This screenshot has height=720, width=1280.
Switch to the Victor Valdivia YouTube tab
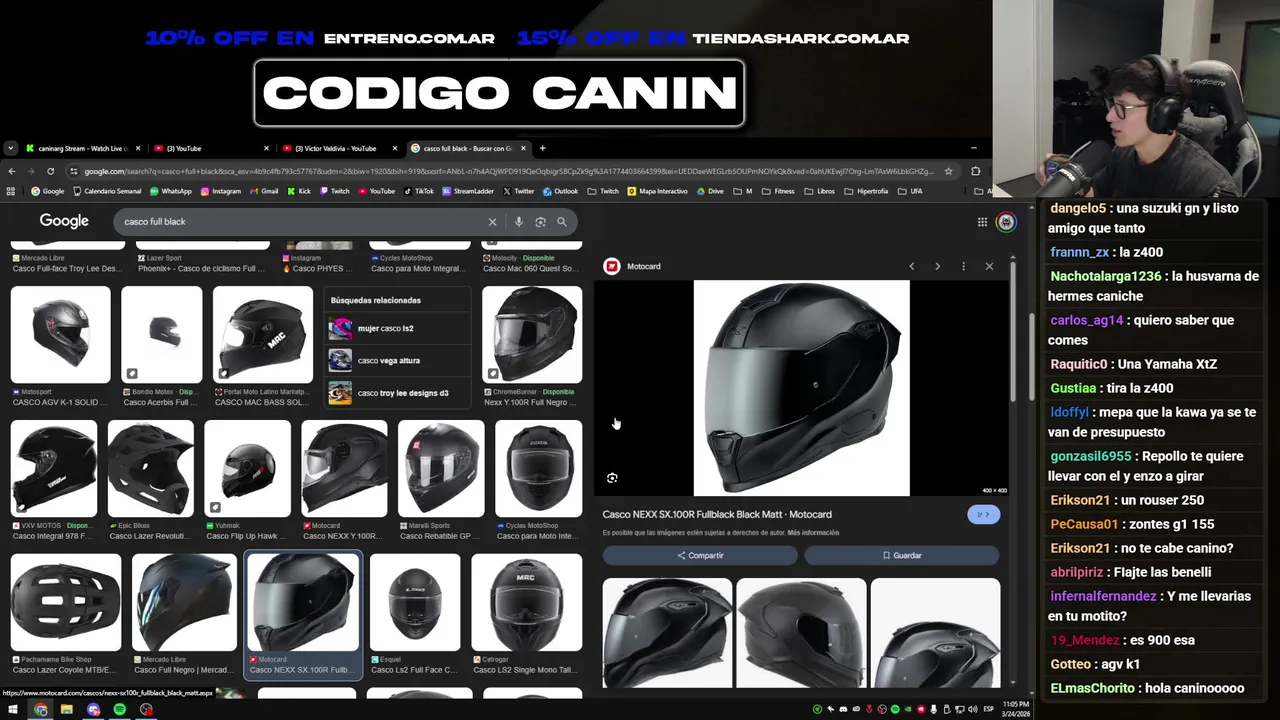338,148
